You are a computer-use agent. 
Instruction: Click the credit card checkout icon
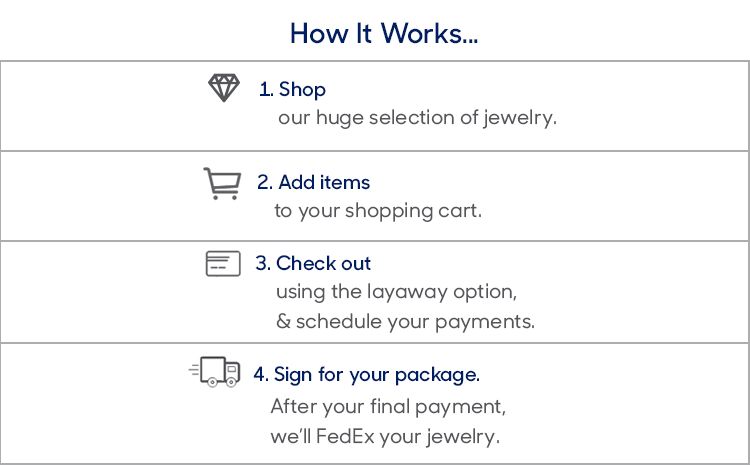coord(223,264)
